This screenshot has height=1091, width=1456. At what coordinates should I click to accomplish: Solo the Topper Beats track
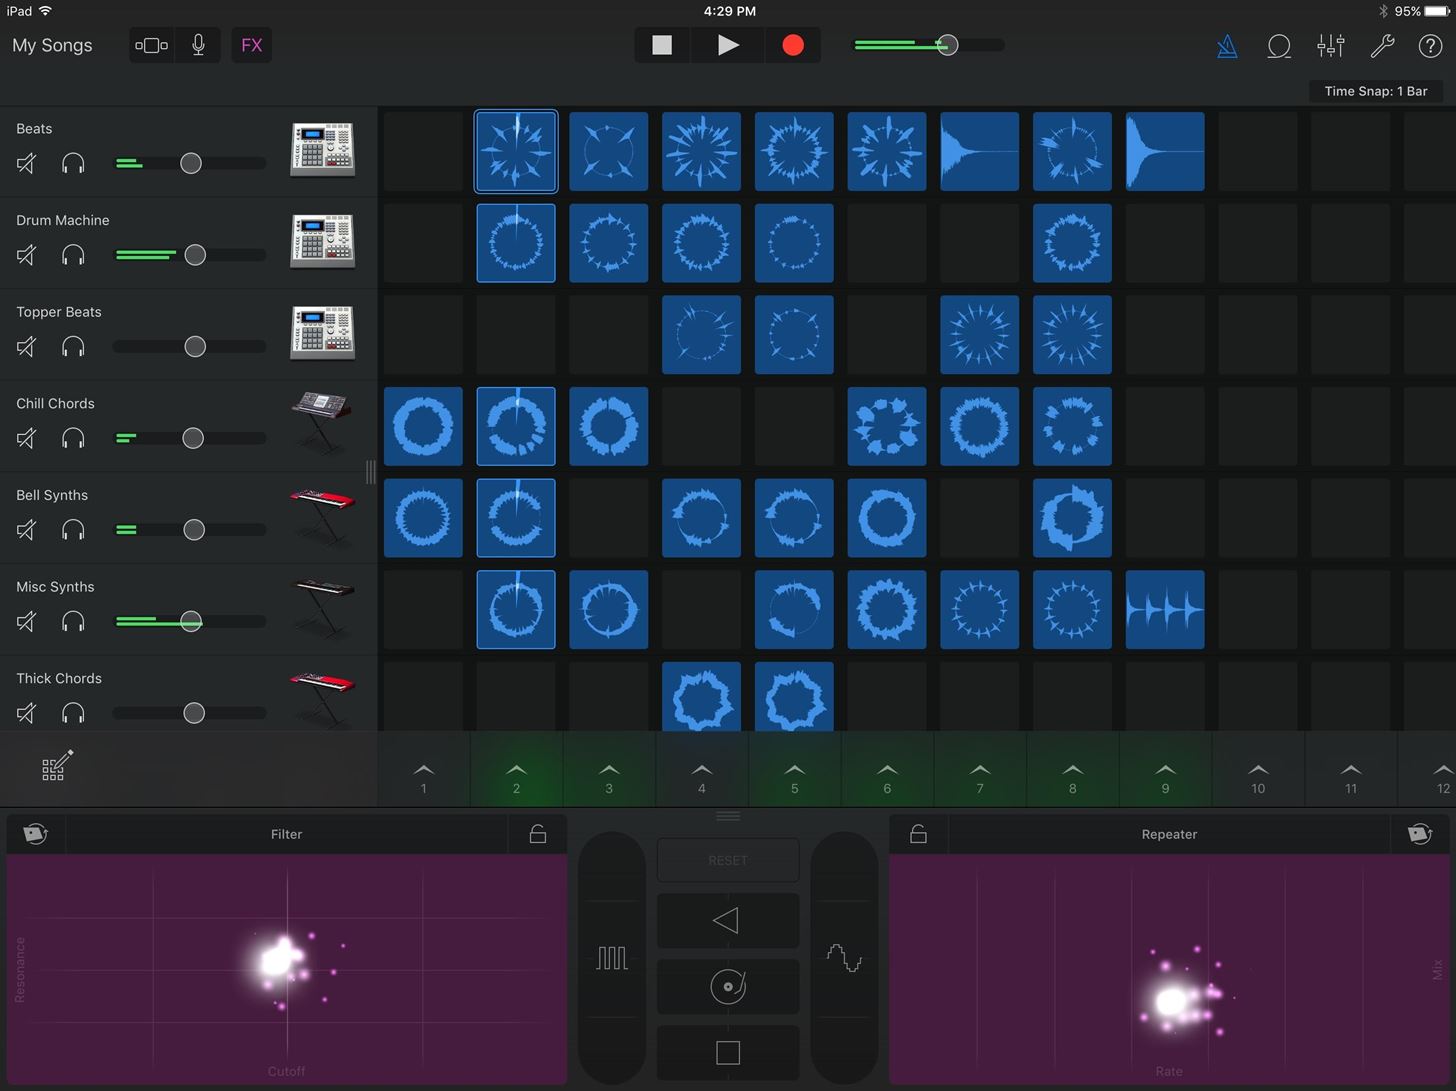73,347
